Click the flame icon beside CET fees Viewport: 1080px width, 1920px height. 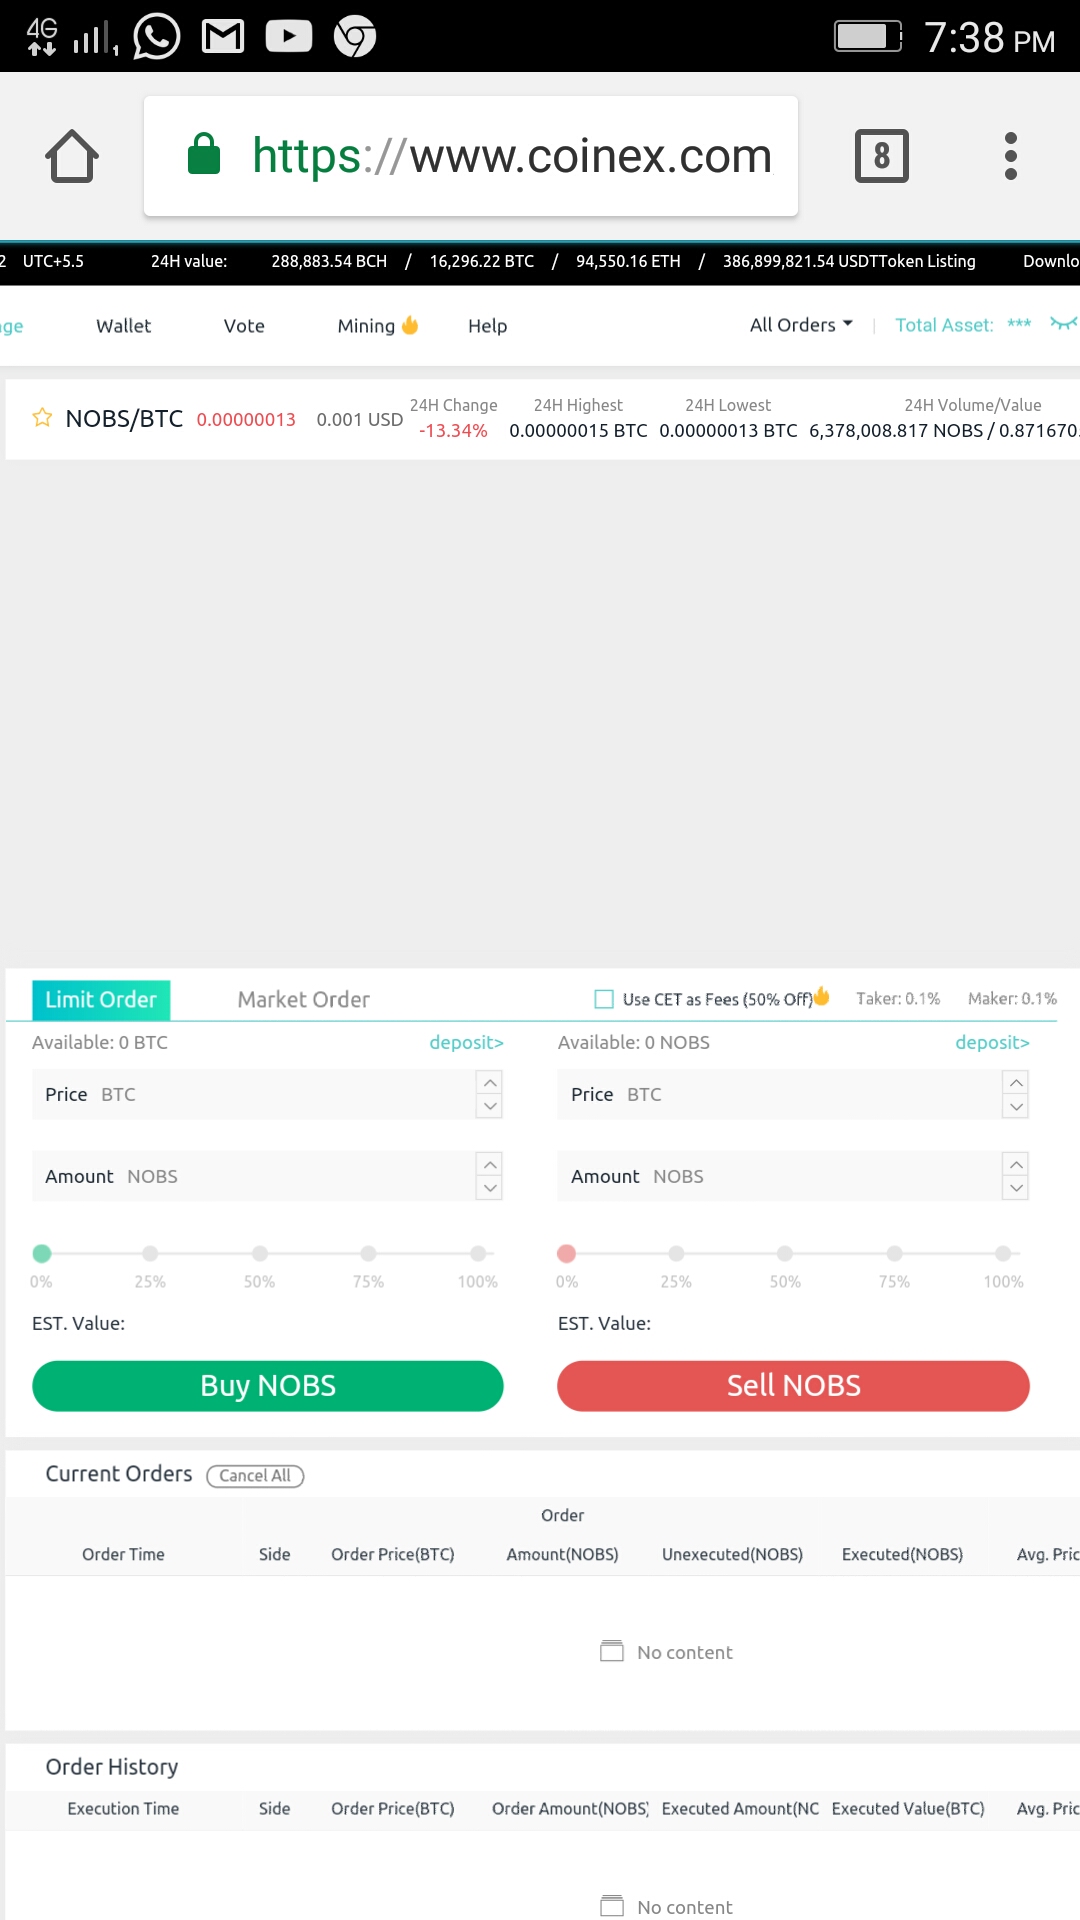click(822, 996)
